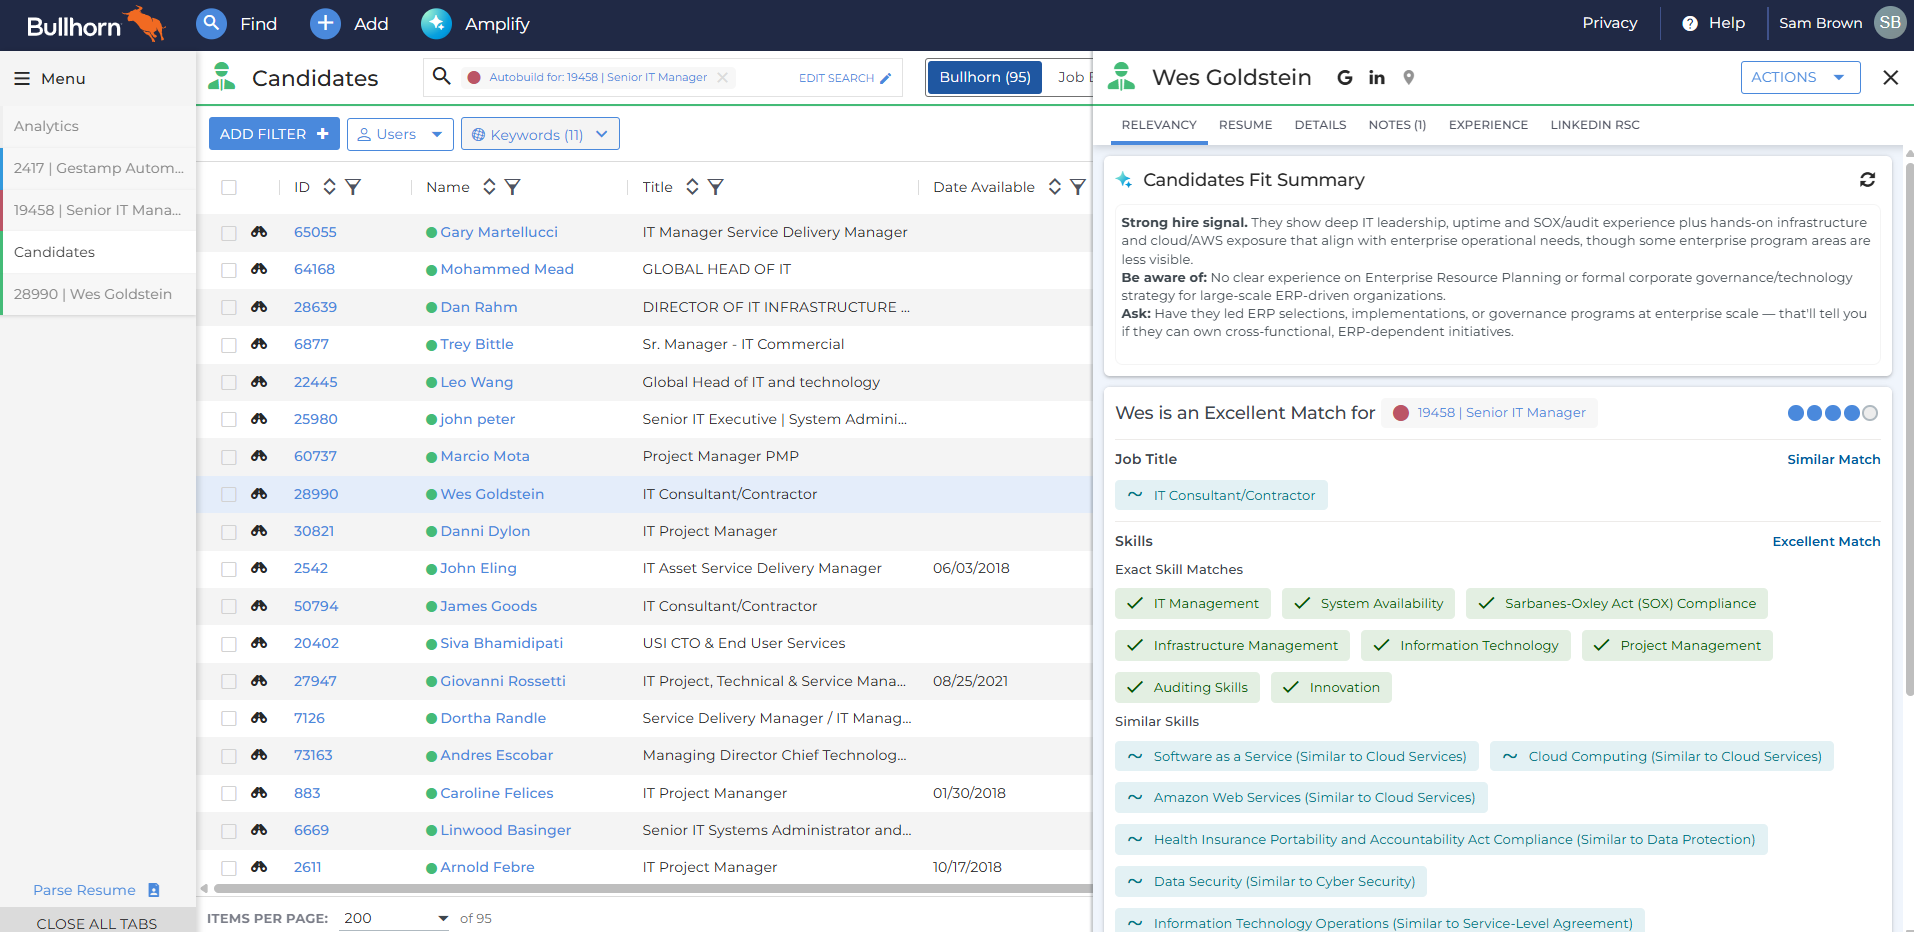Click the candidate search magnifier icon
Screen dimensions: 1914x932
[x=441, y=76]
